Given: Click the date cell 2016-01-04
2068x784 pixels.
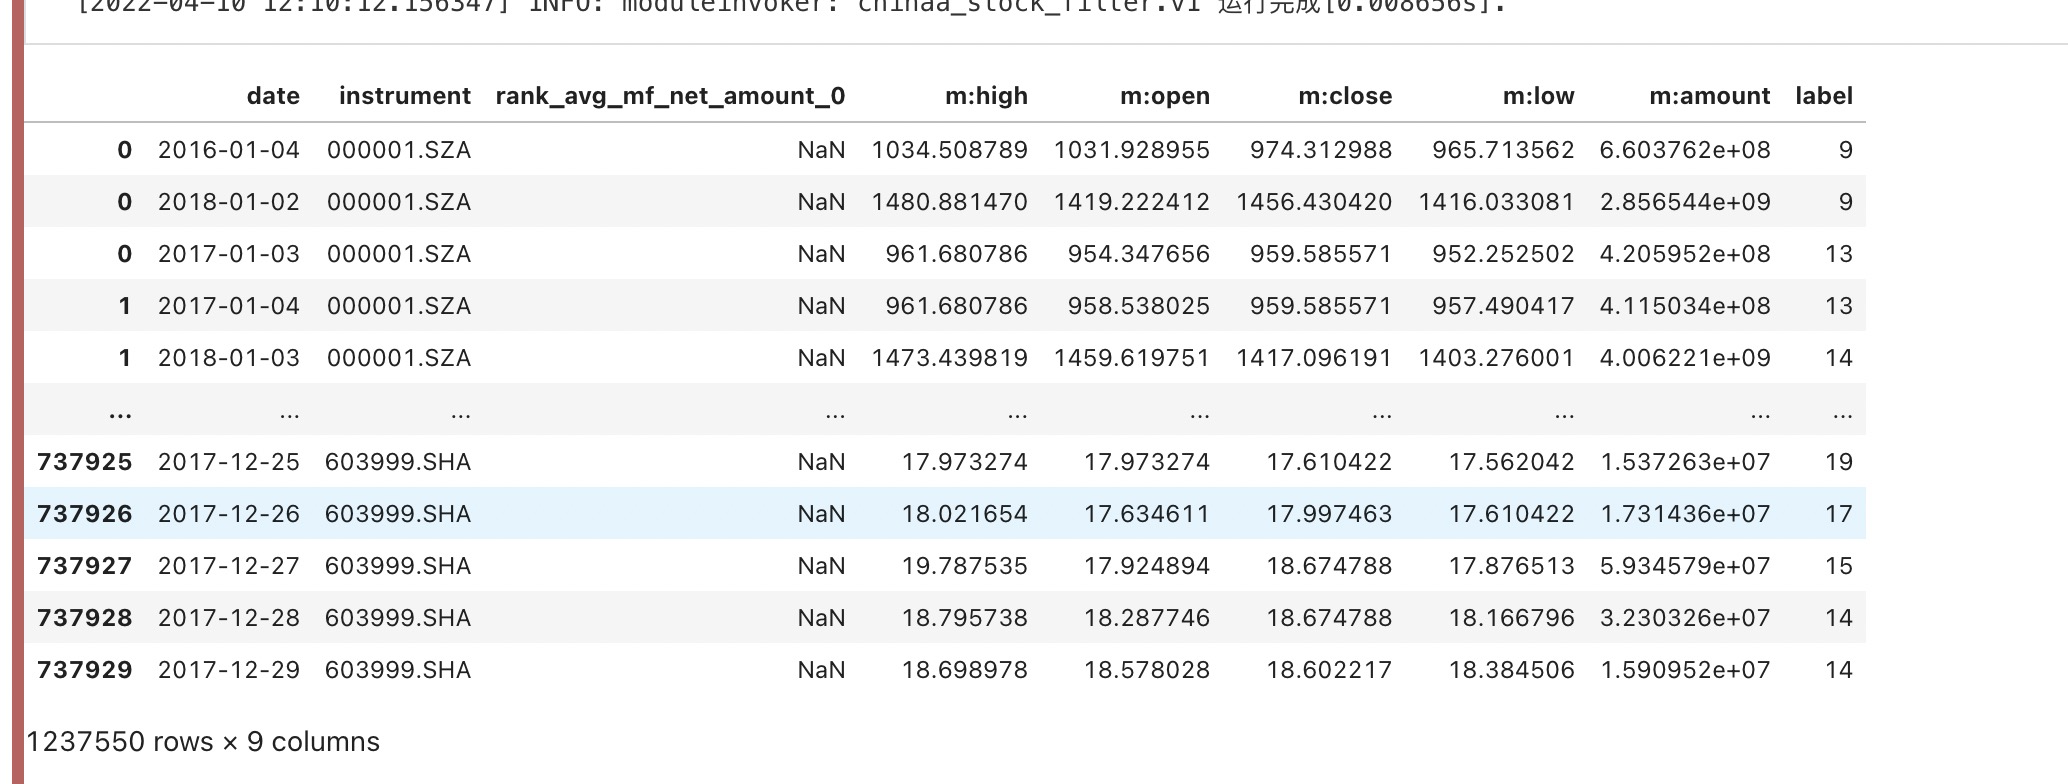Looking at the screenshot, I should (229, 150).
